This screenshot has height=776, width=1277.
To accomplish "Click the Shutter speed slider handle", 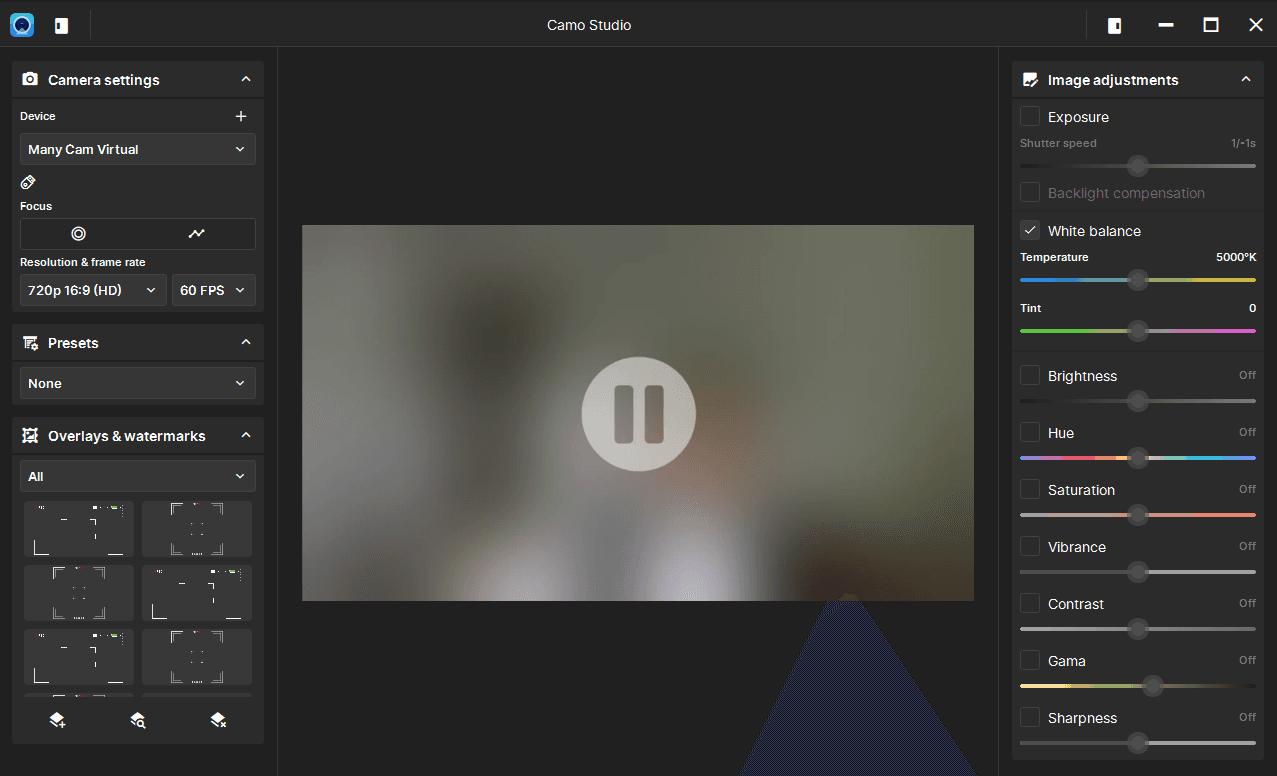I will (1137, 166).
